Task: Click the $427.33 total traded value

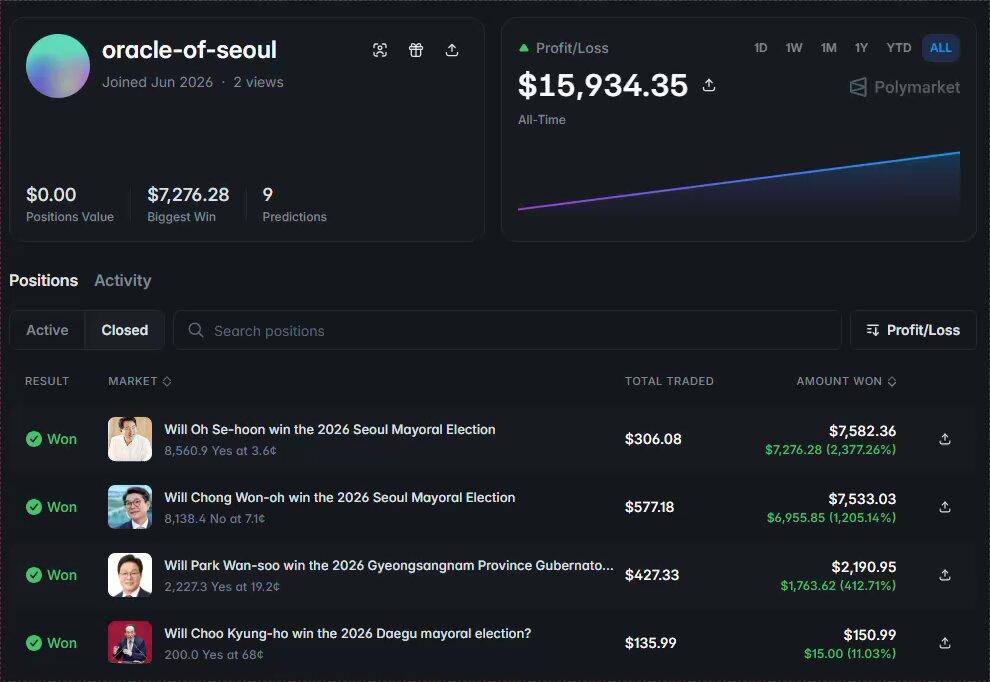Action: coord(652,575)
